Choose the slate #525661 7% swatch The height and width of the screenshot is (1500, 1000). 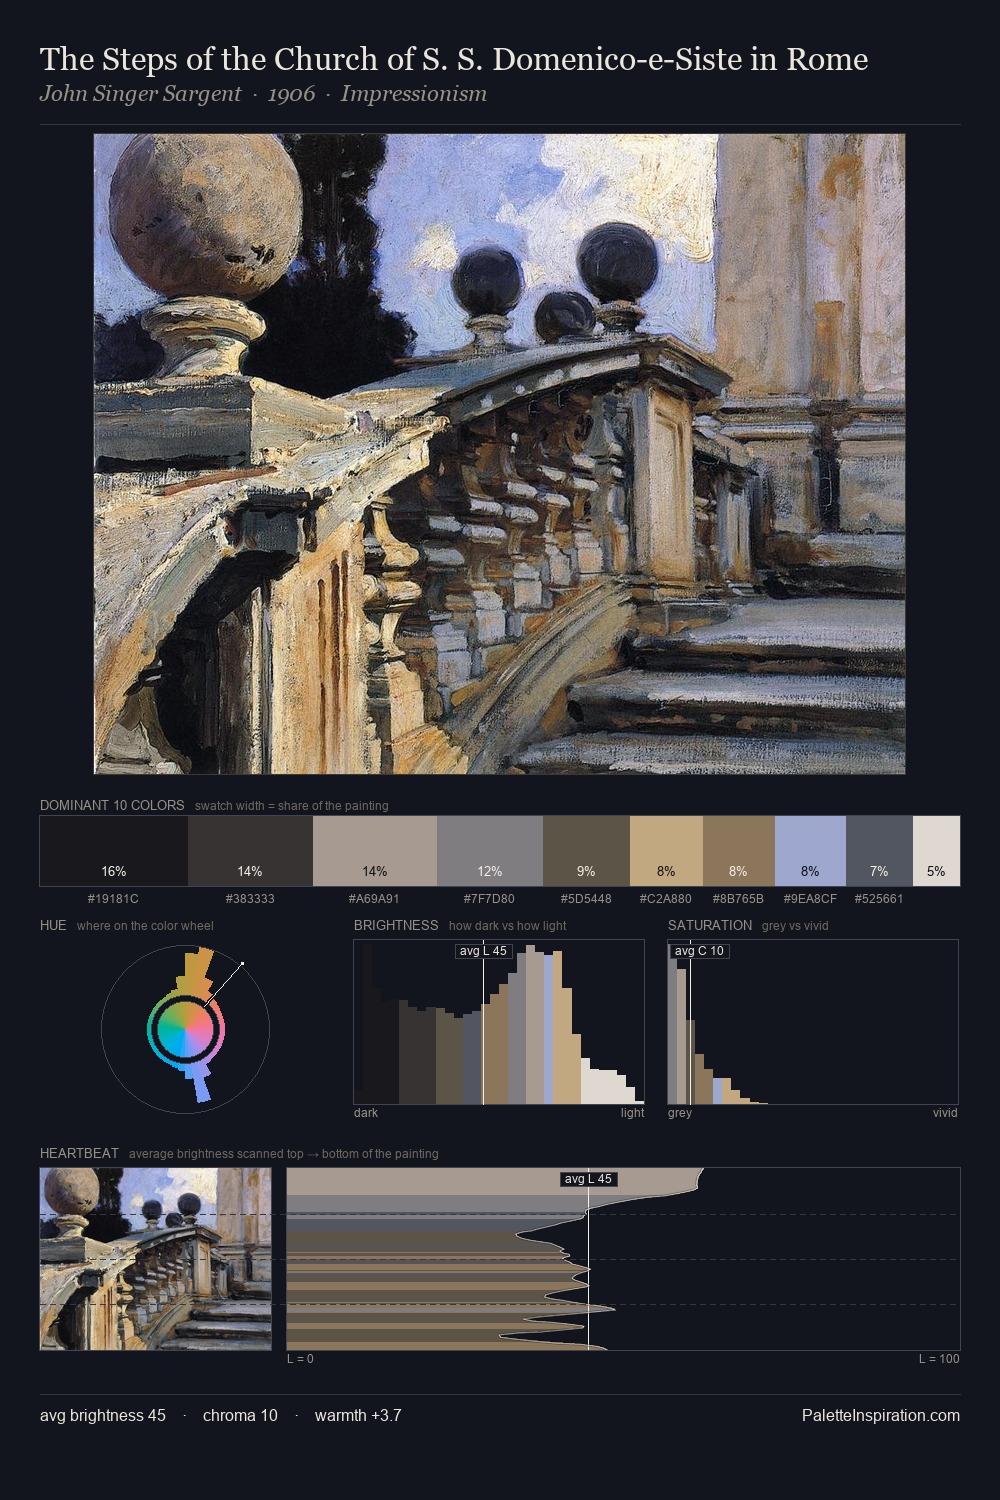point(879,851)
